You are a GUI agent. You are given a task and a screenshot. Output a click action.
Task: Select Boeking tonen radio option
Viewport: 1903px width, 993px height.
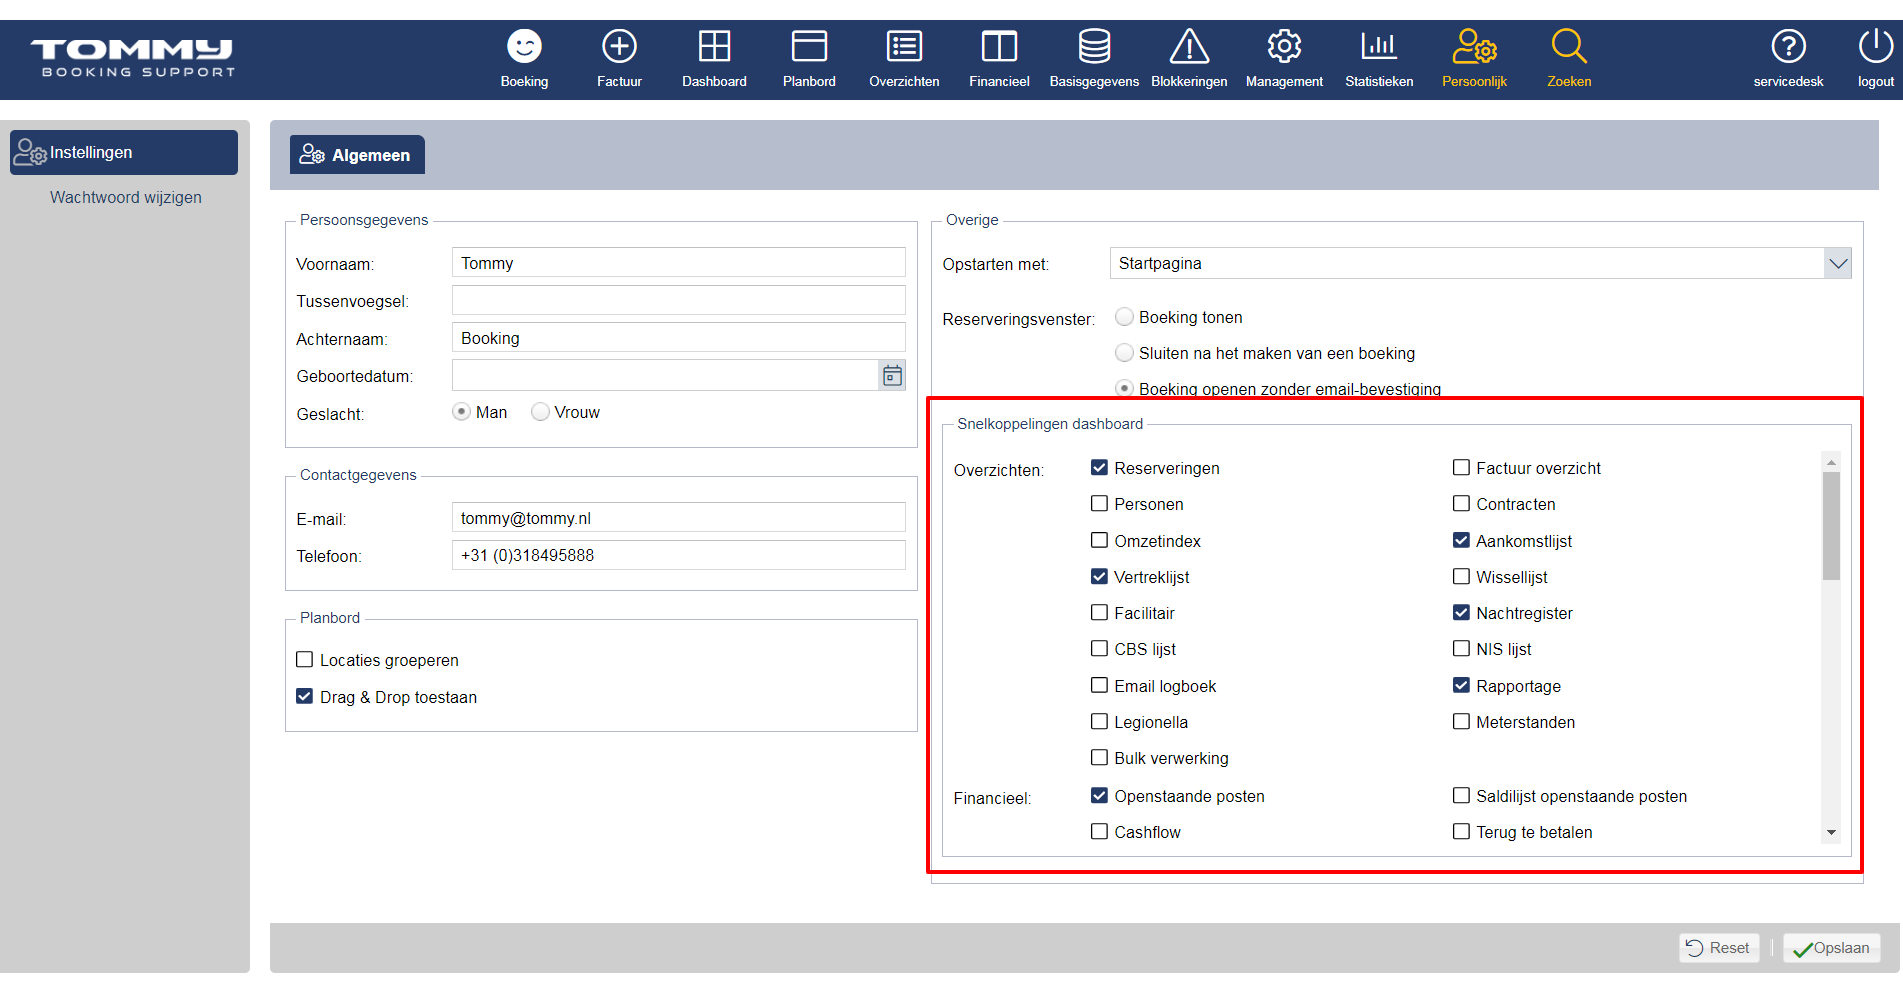pos(1124,317)
